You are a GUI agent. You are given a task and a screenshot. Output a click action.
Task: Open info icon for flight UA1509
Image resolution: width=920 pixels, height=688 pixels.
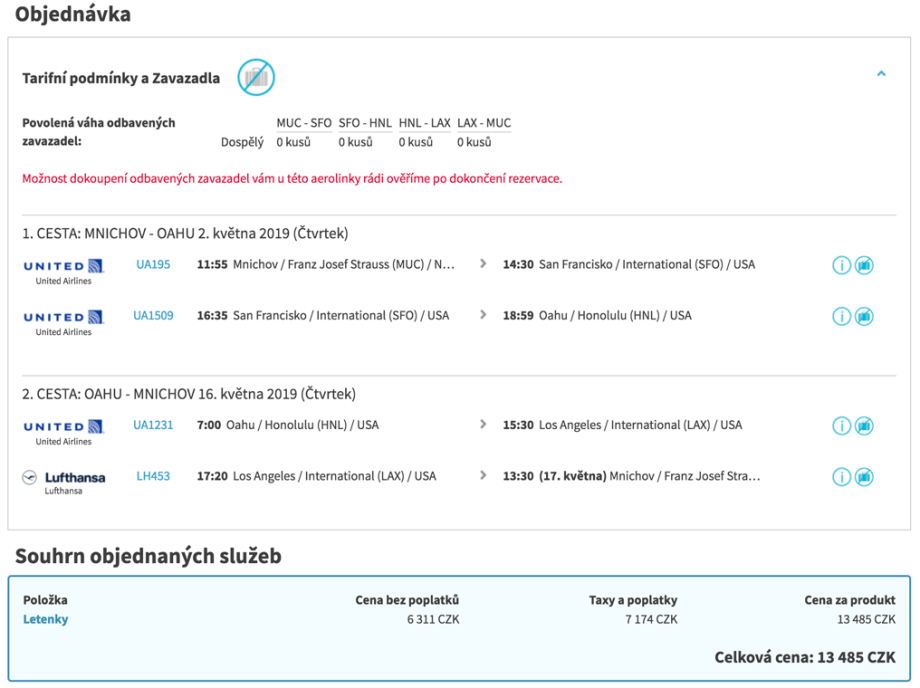click(x=841, y=316)
